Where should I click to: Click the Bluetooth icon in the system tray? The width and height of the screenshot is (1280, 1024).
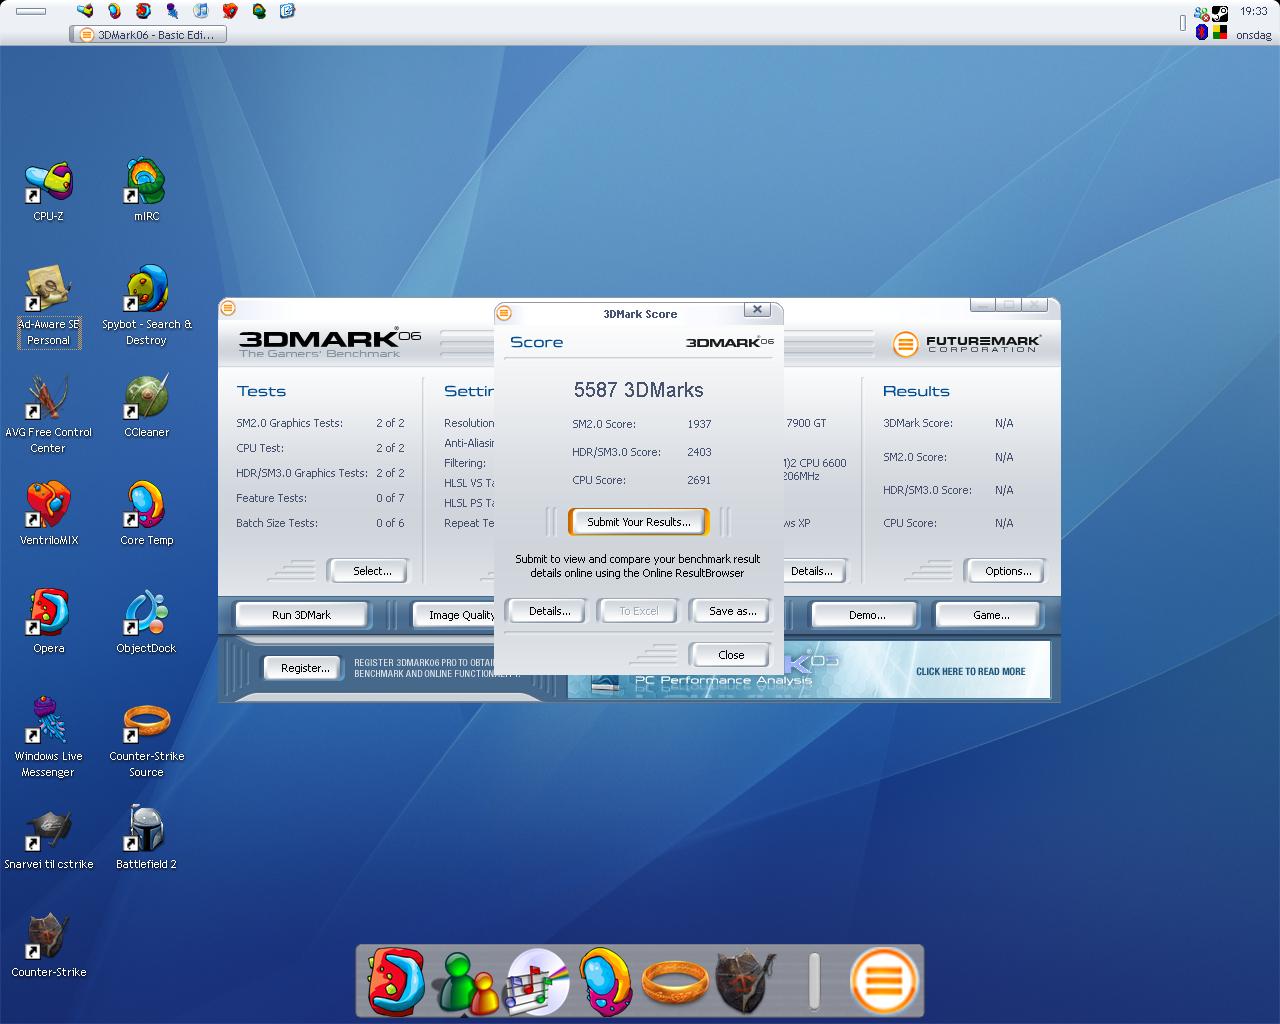point(1202,32)
